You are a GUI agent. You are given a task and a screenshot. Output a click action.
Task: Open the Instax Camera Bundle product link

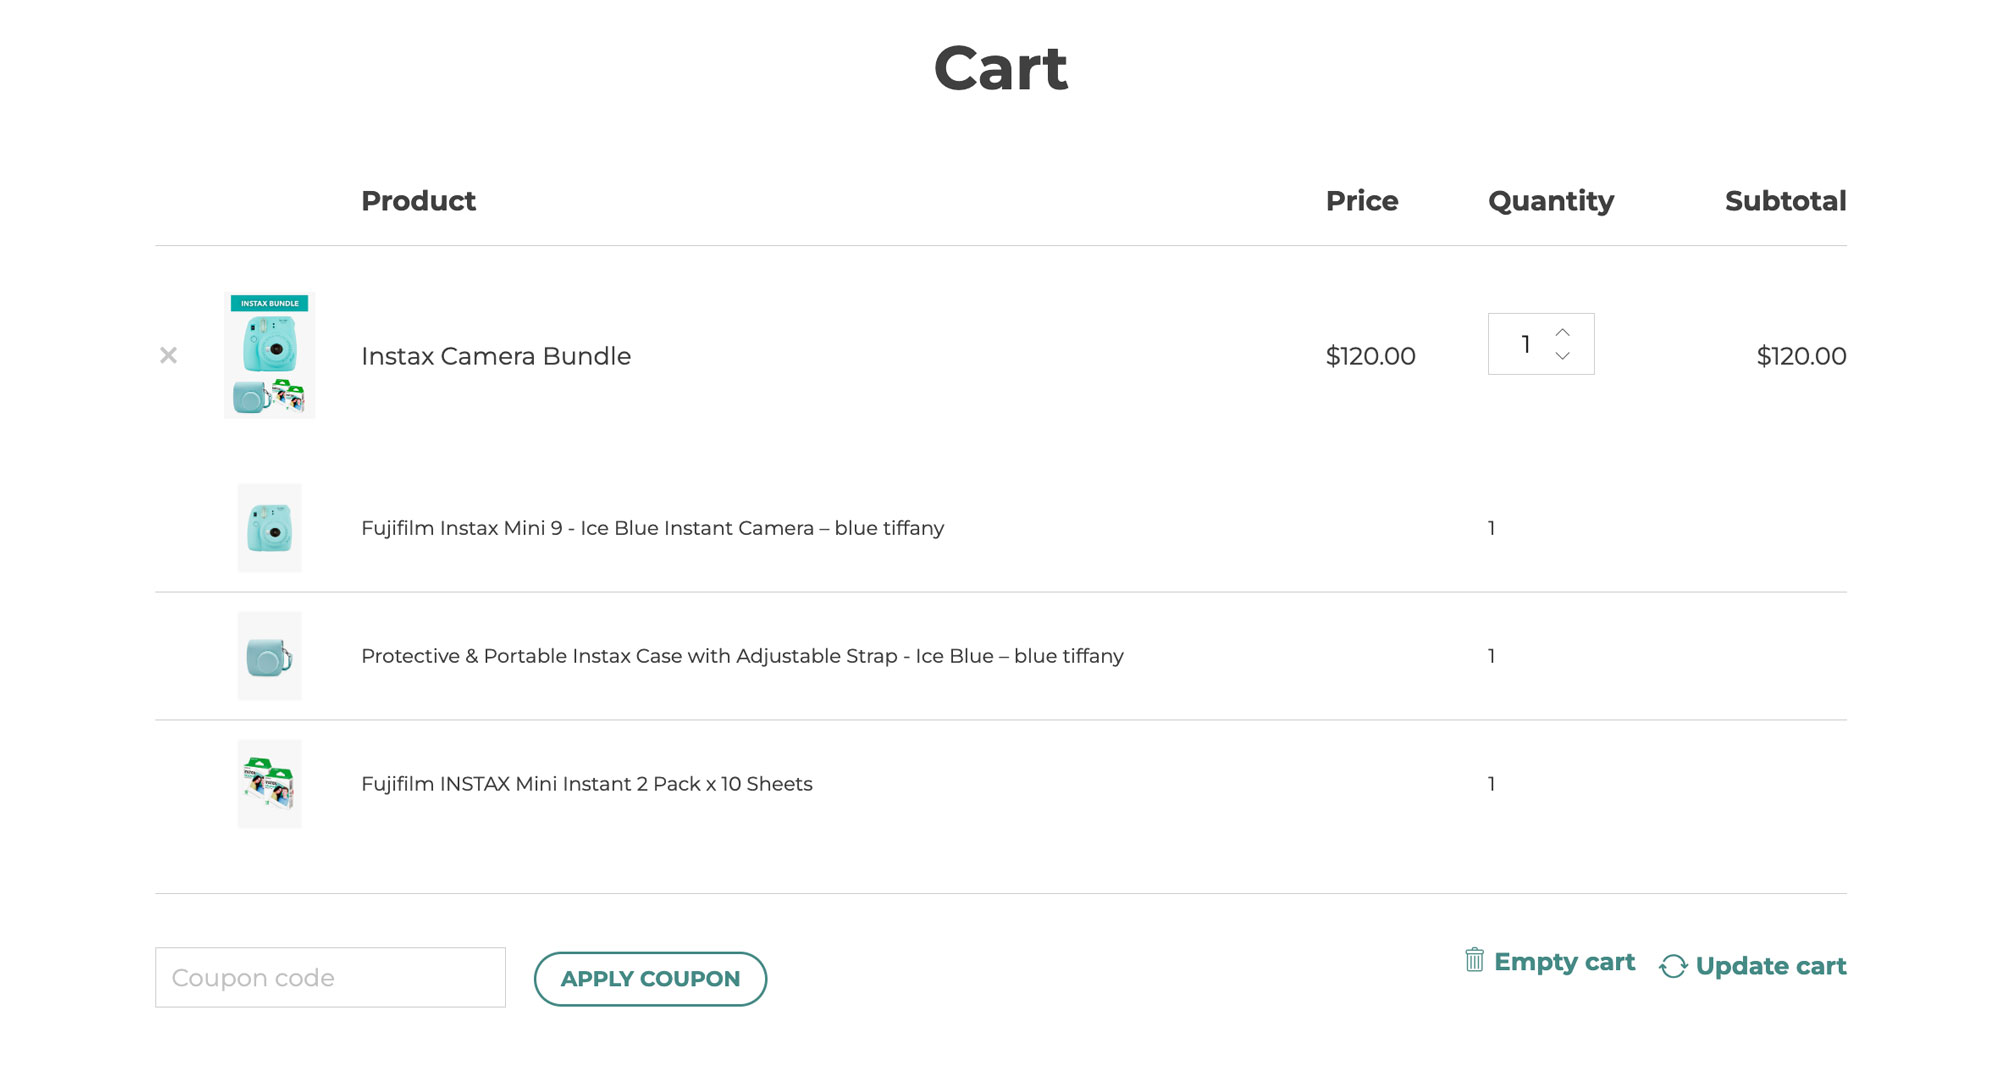(x=496, y=356)
